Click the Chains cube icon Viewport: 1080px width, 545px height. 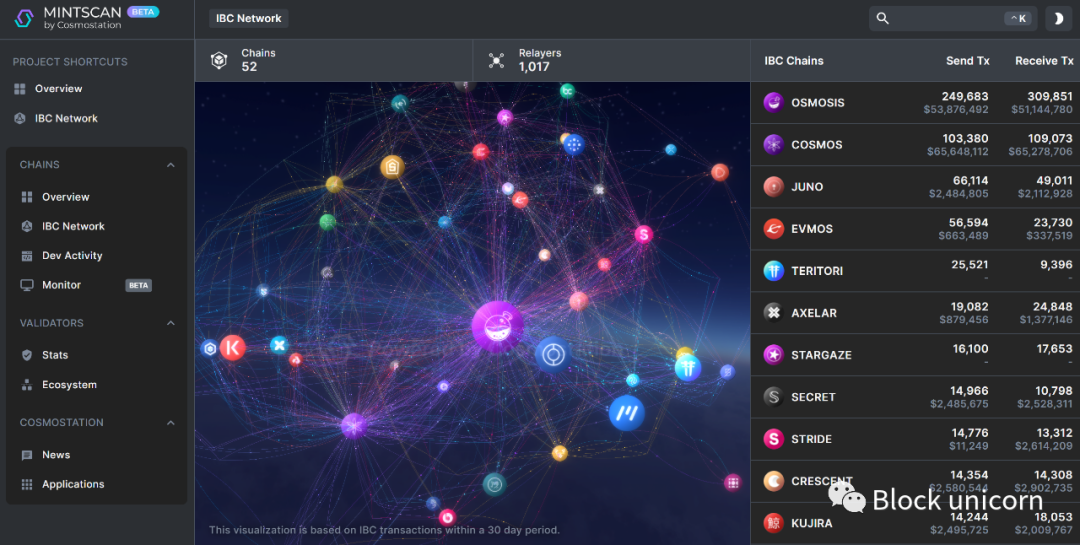point(219,61)
